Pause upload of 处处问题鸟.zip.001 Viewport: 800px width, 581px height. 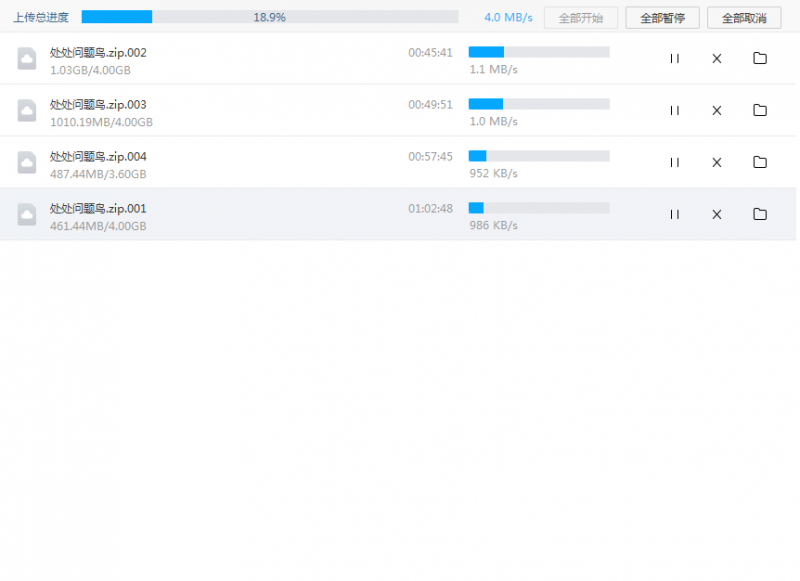(674, 214)
